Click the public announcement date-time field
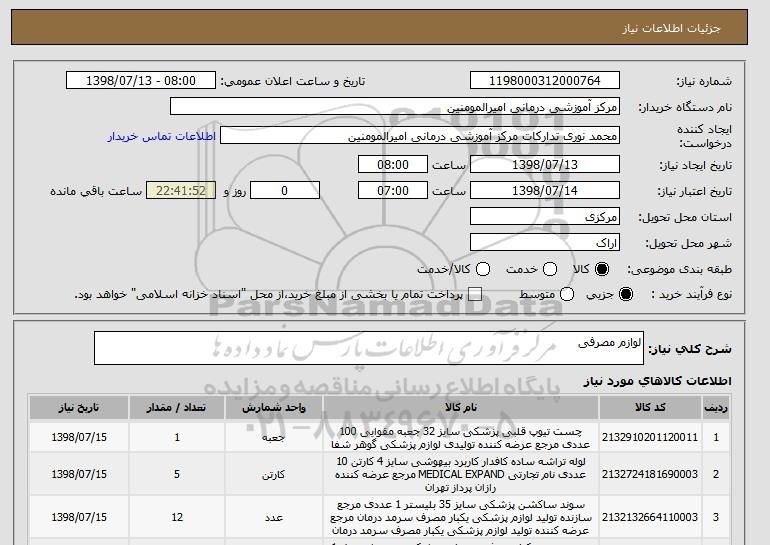 click(141, 81)
